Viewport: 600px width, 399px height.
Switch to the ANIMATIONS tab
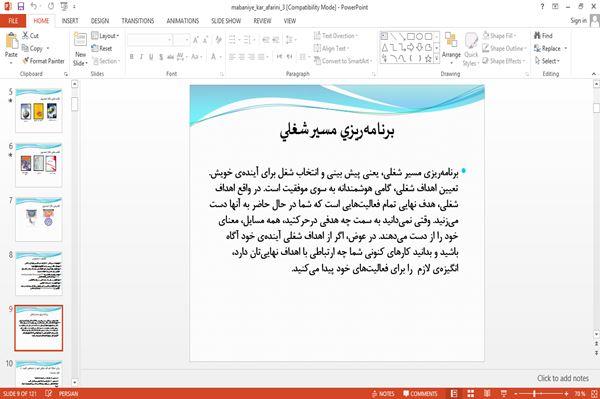(x=183, y=21)
